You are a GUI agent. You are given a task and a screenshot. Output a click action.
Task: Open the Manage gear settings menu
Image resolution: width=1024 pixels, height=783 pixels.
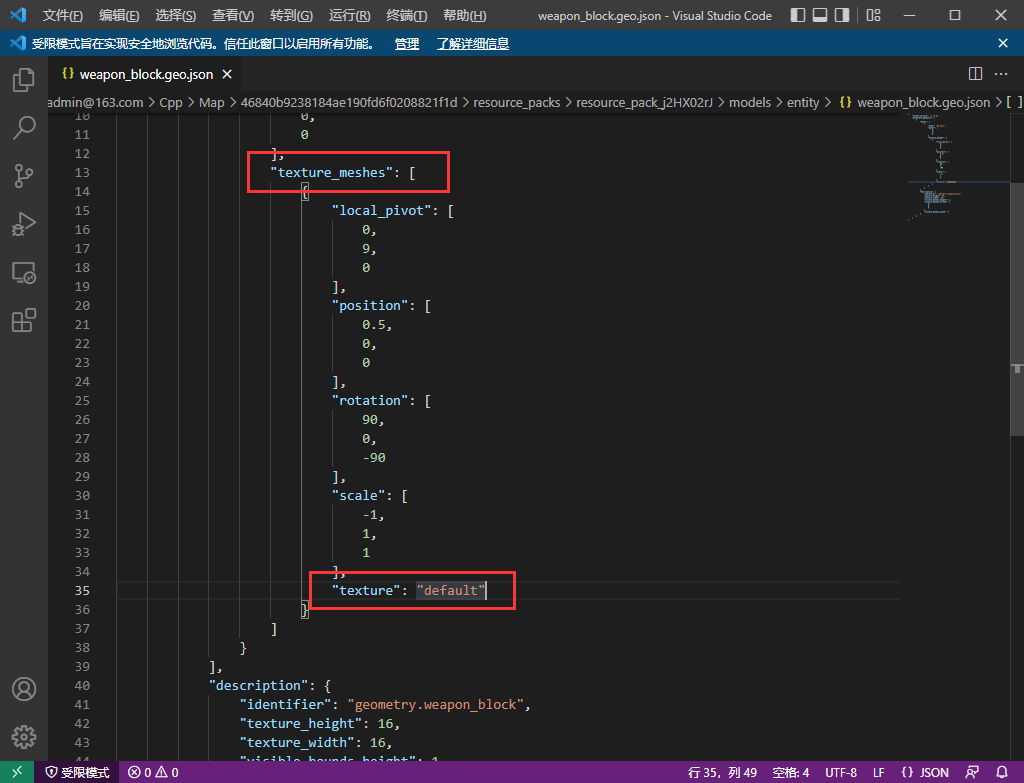tap(24, 737)
